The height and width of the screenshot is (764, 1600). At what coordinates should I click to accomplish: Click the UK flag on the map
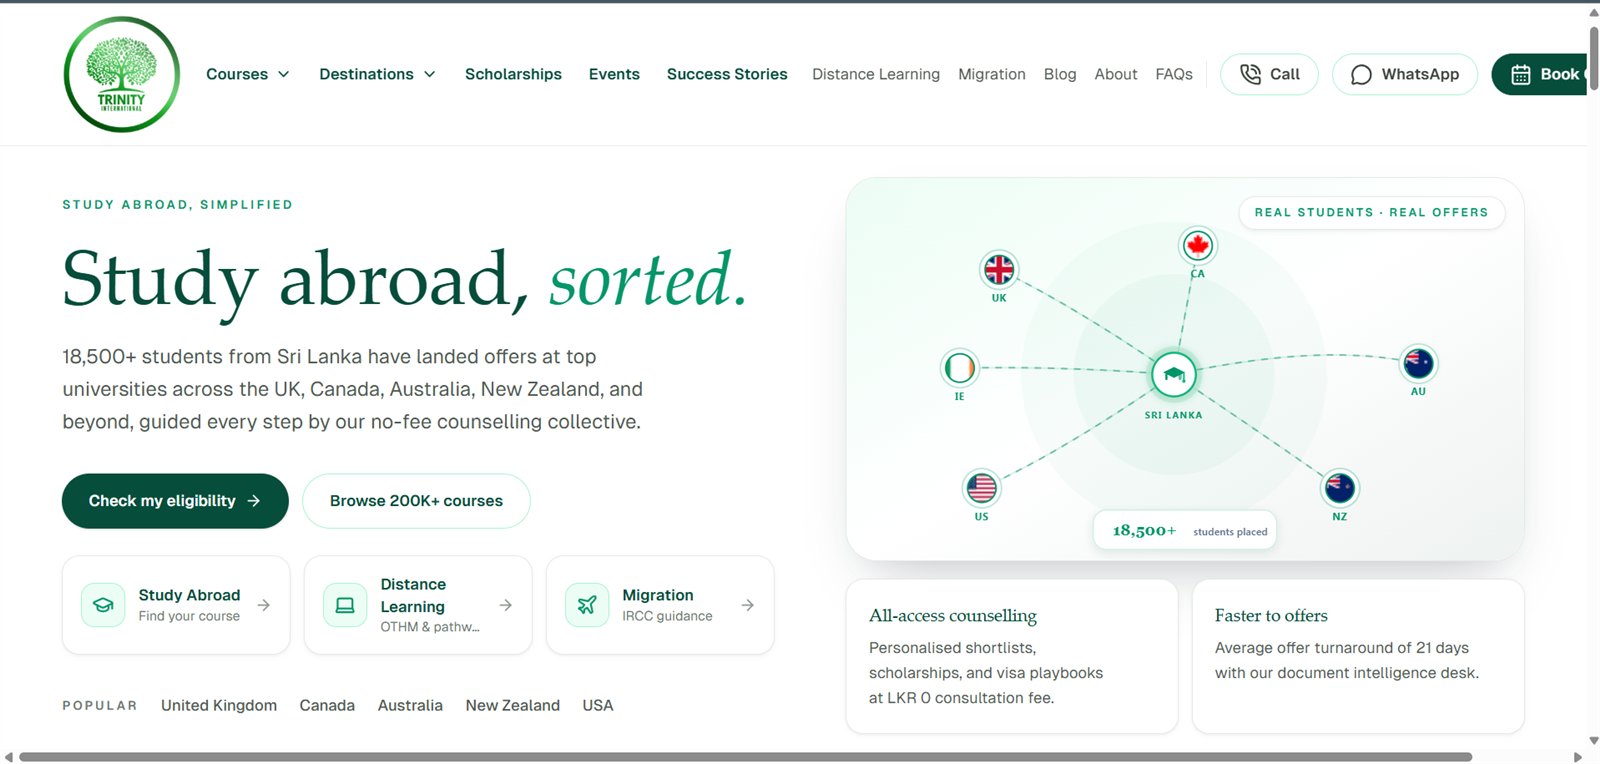pyautogui.click(x=999, y=269)
